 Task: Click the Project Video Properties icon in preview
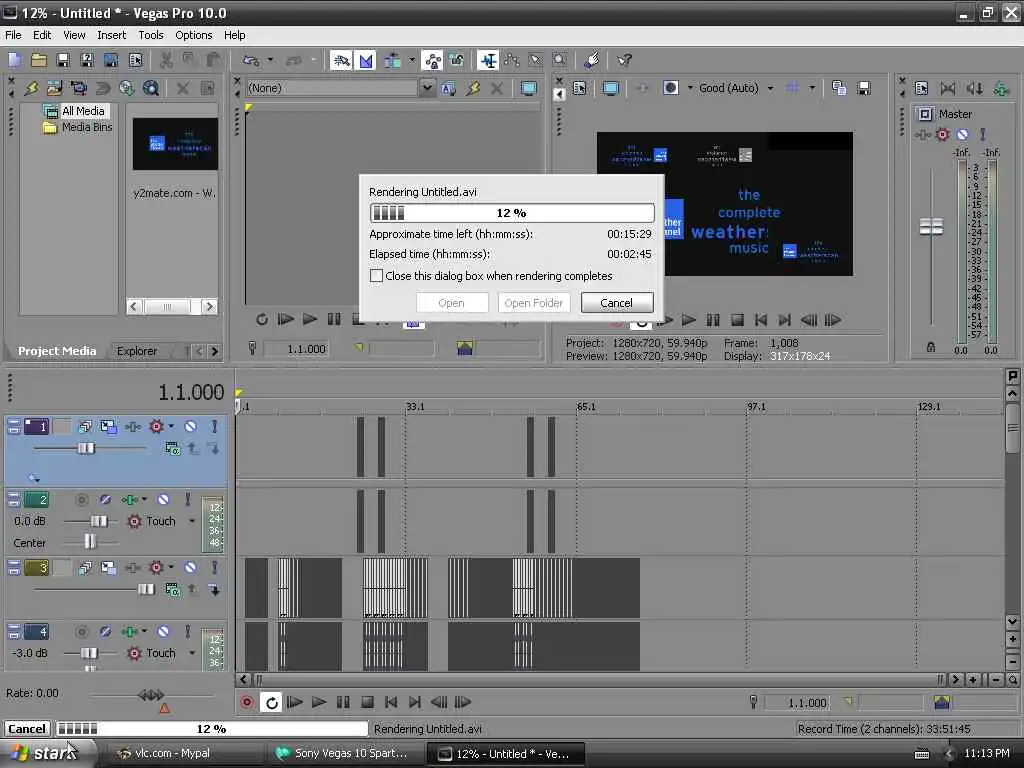click(579, 88)
